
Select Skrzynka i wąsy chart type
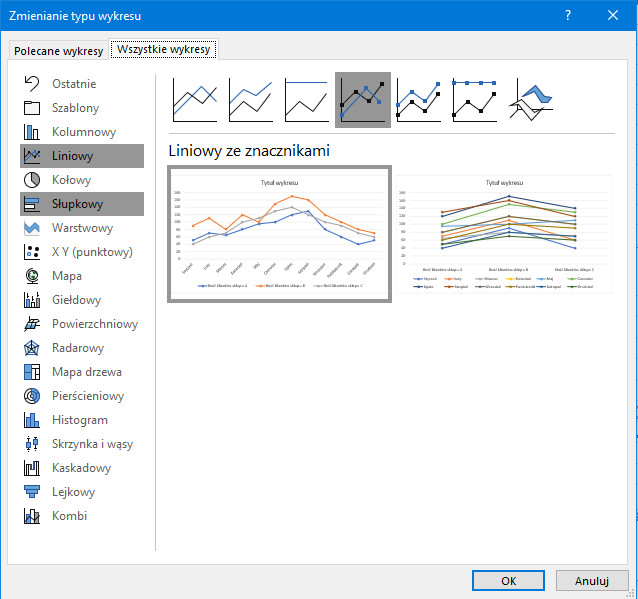coord(92,444)
